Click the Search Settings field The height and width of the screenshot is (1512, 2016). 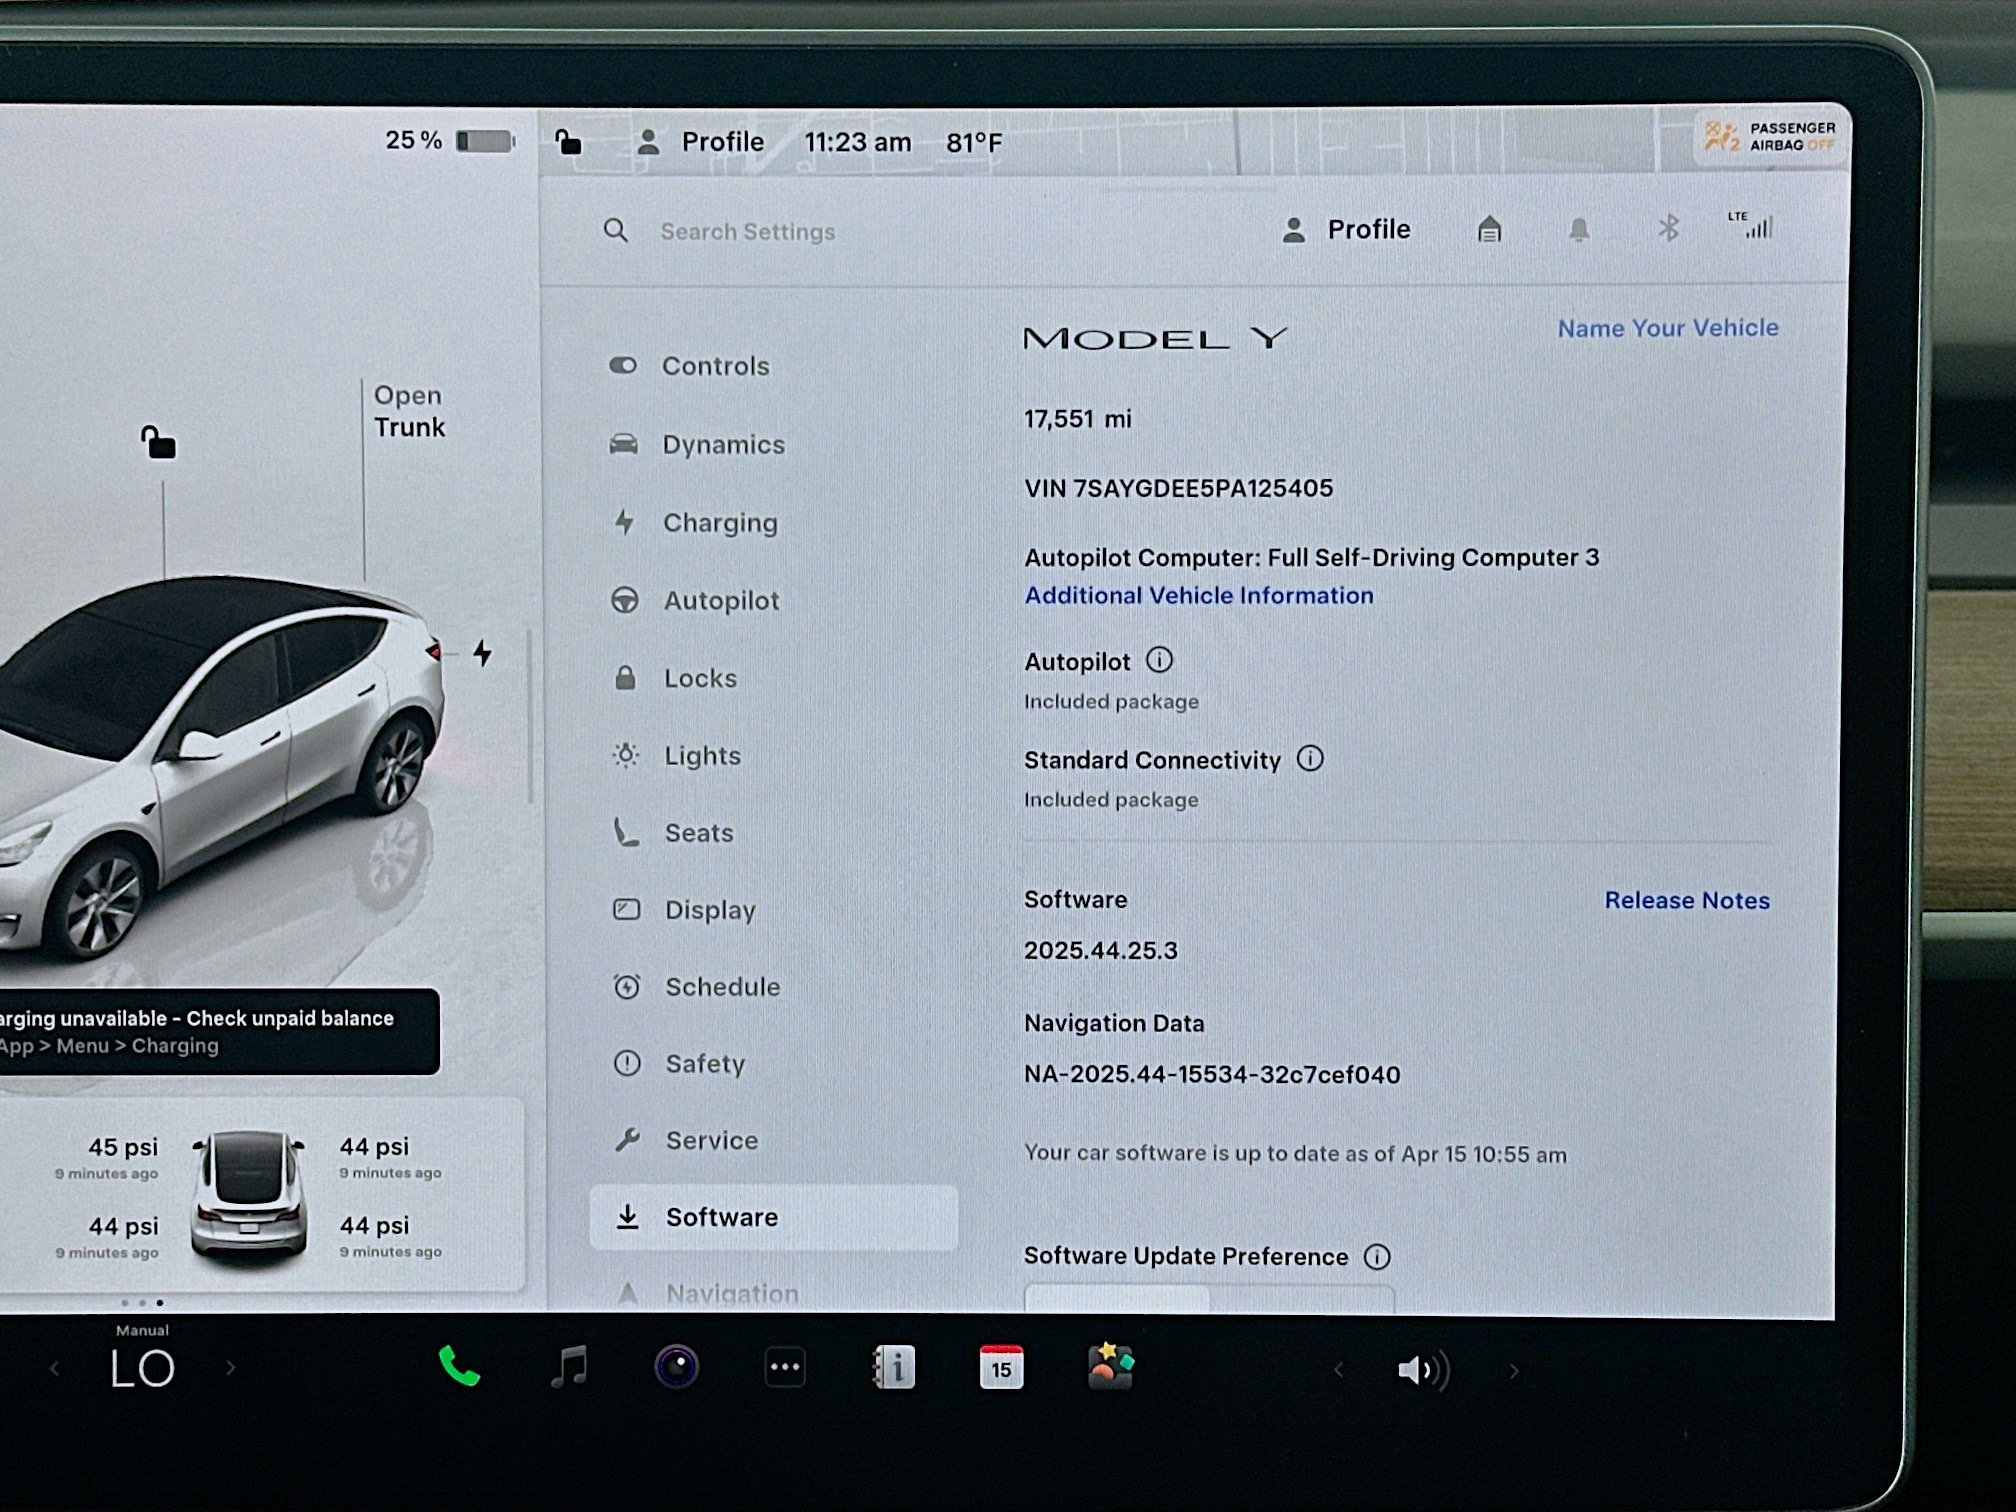[747, 231]
